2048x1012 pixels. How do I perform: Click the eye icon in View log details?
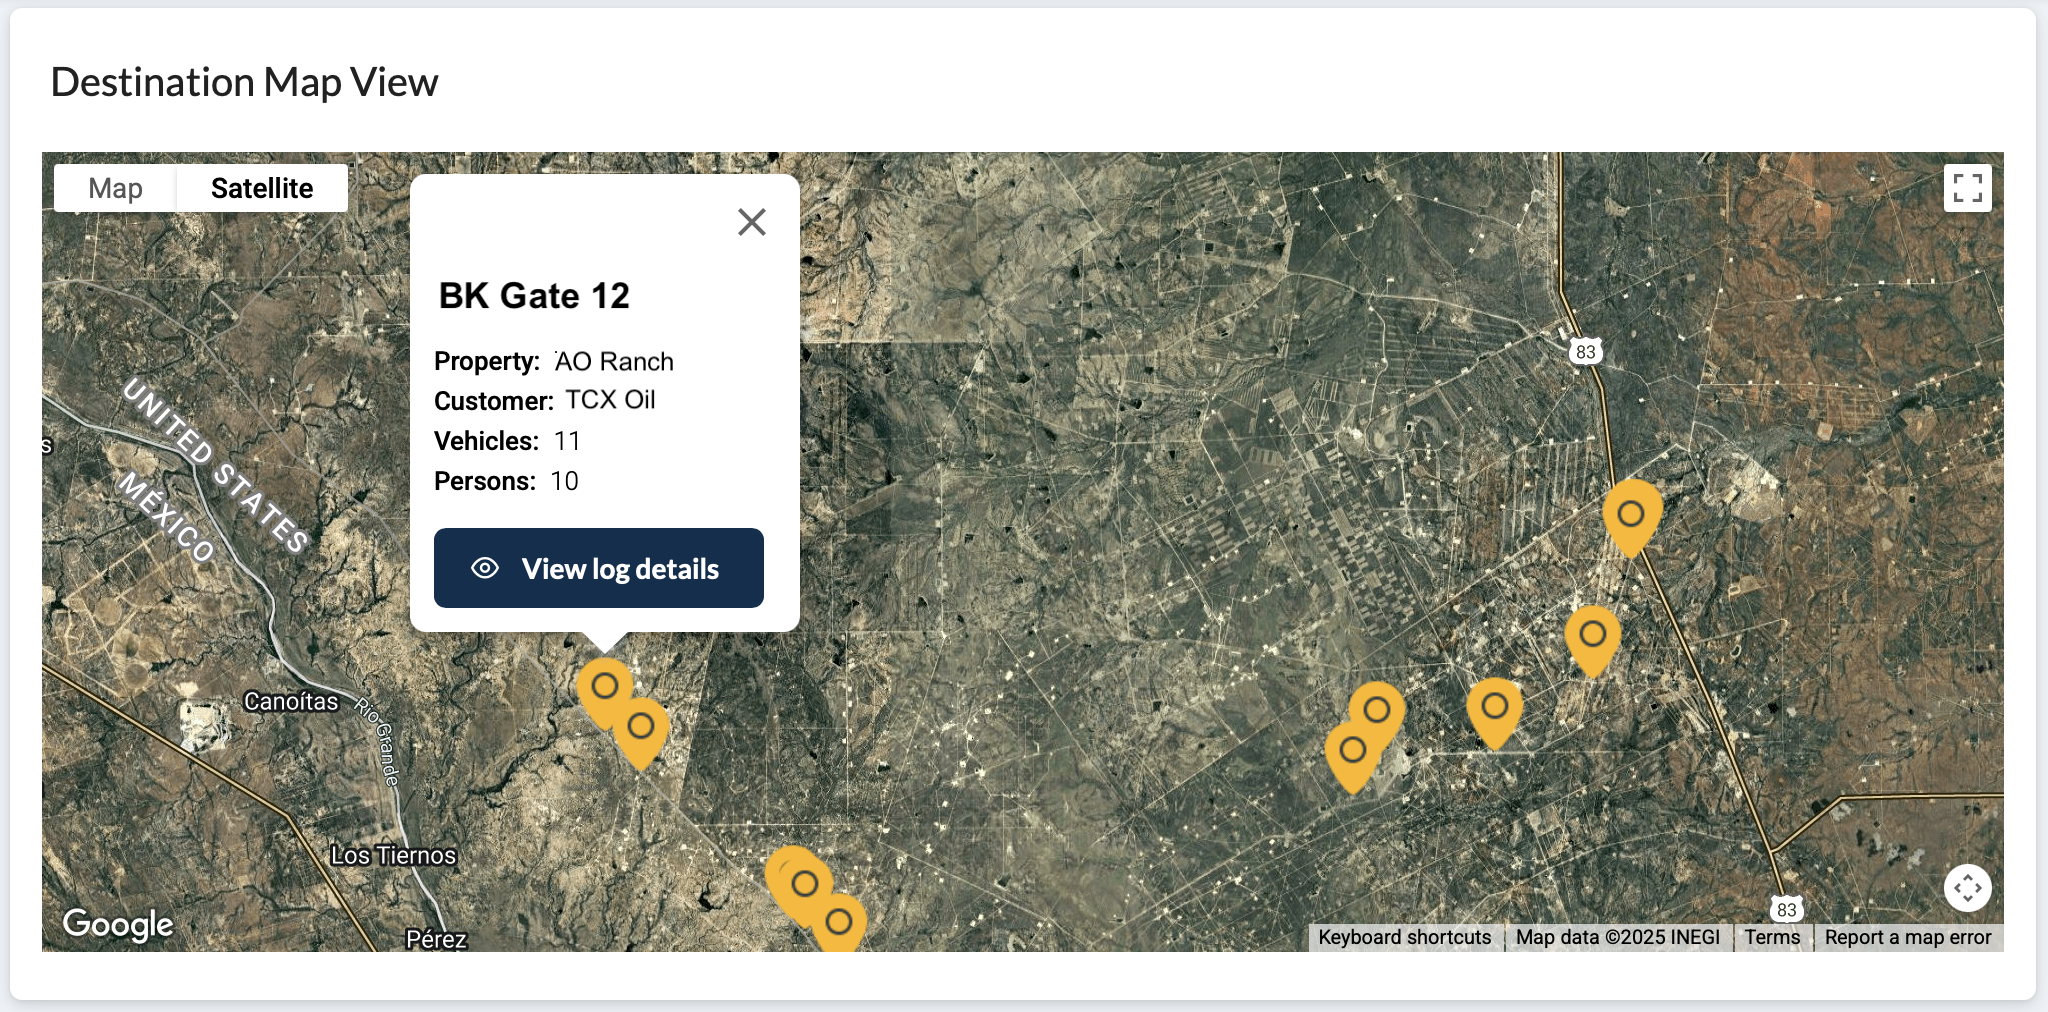point(485,568)
